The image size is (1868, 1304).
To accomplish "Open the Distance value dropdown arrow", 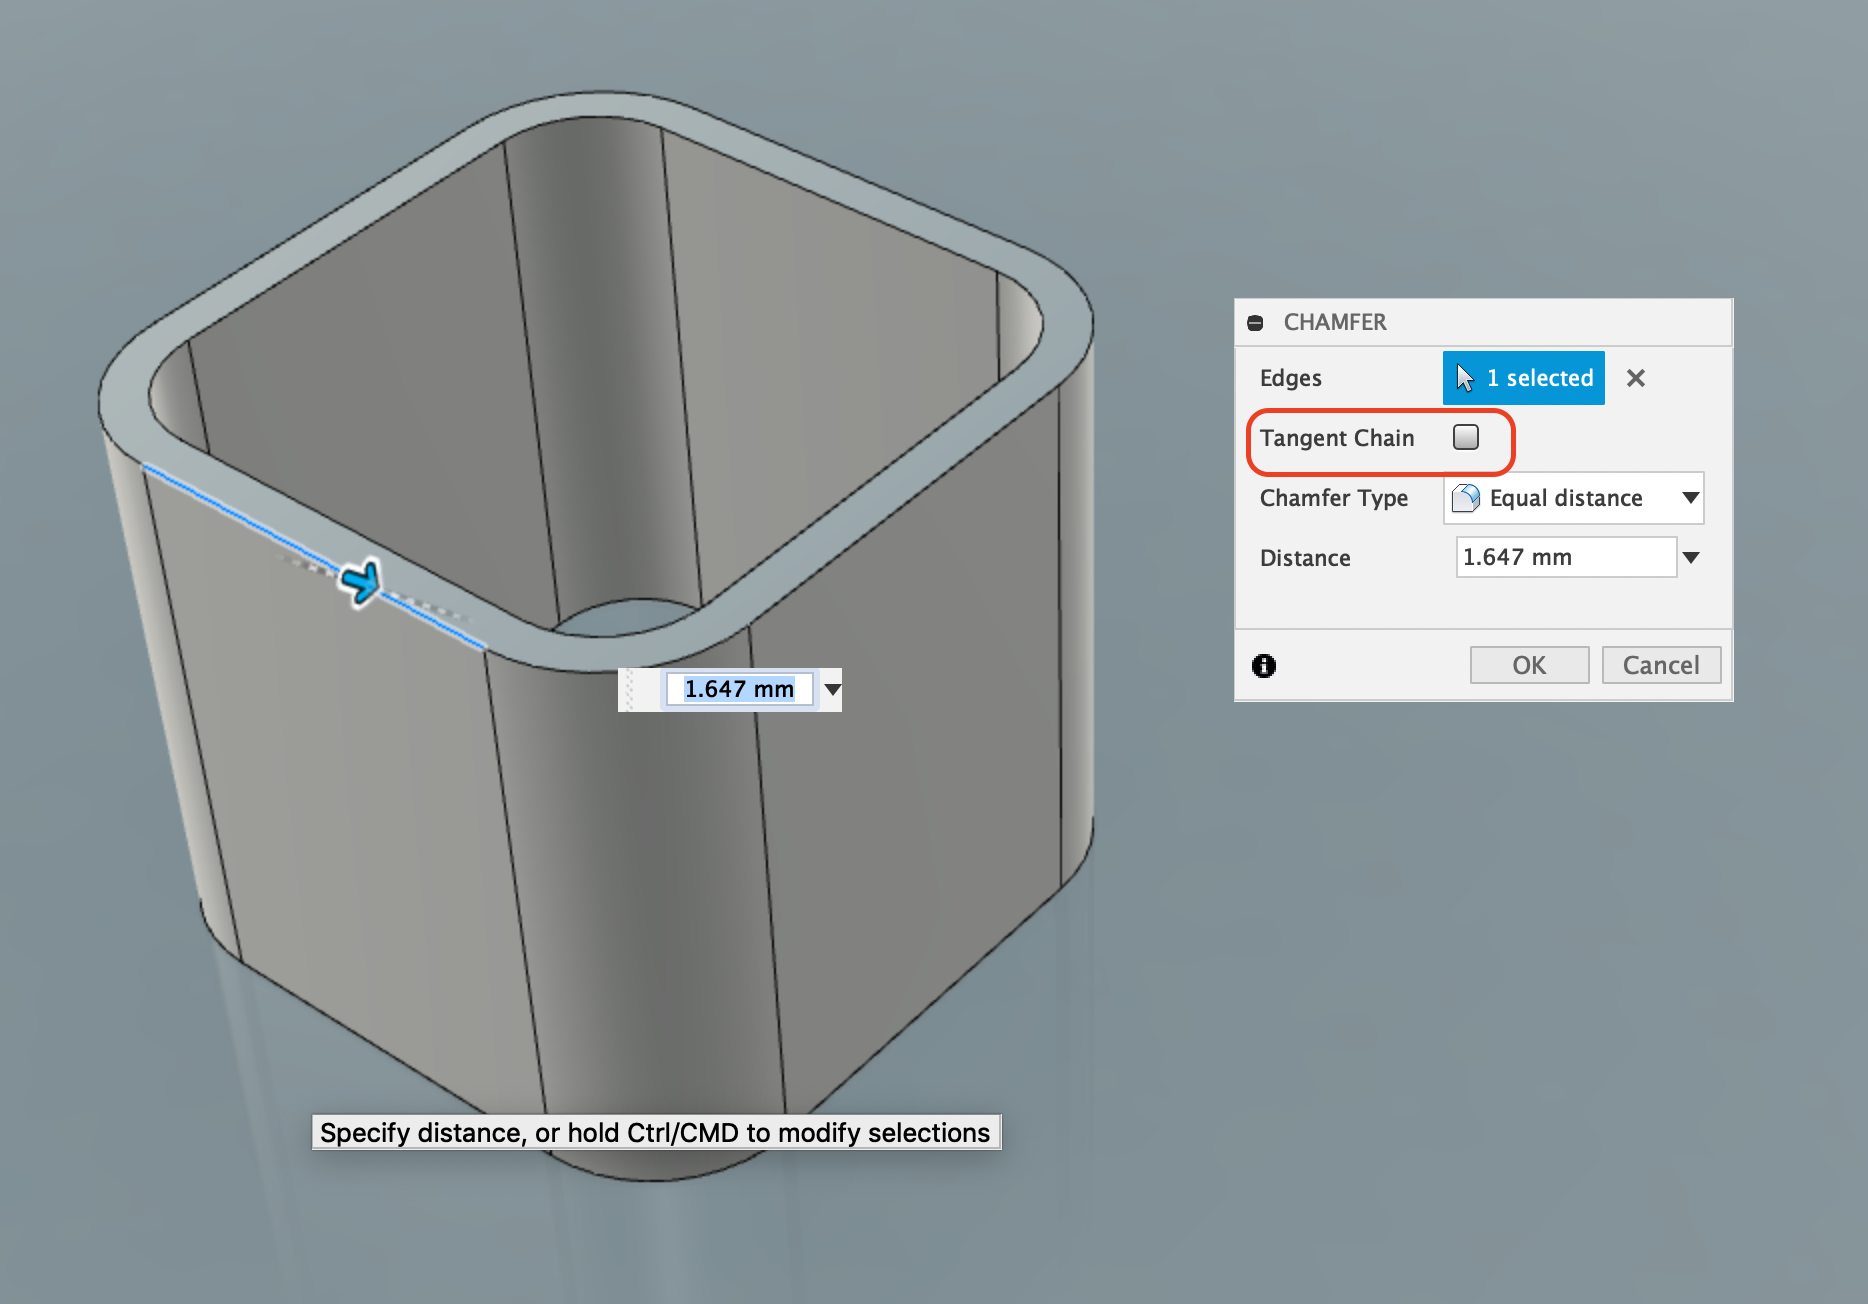I will pos(1691,557).
